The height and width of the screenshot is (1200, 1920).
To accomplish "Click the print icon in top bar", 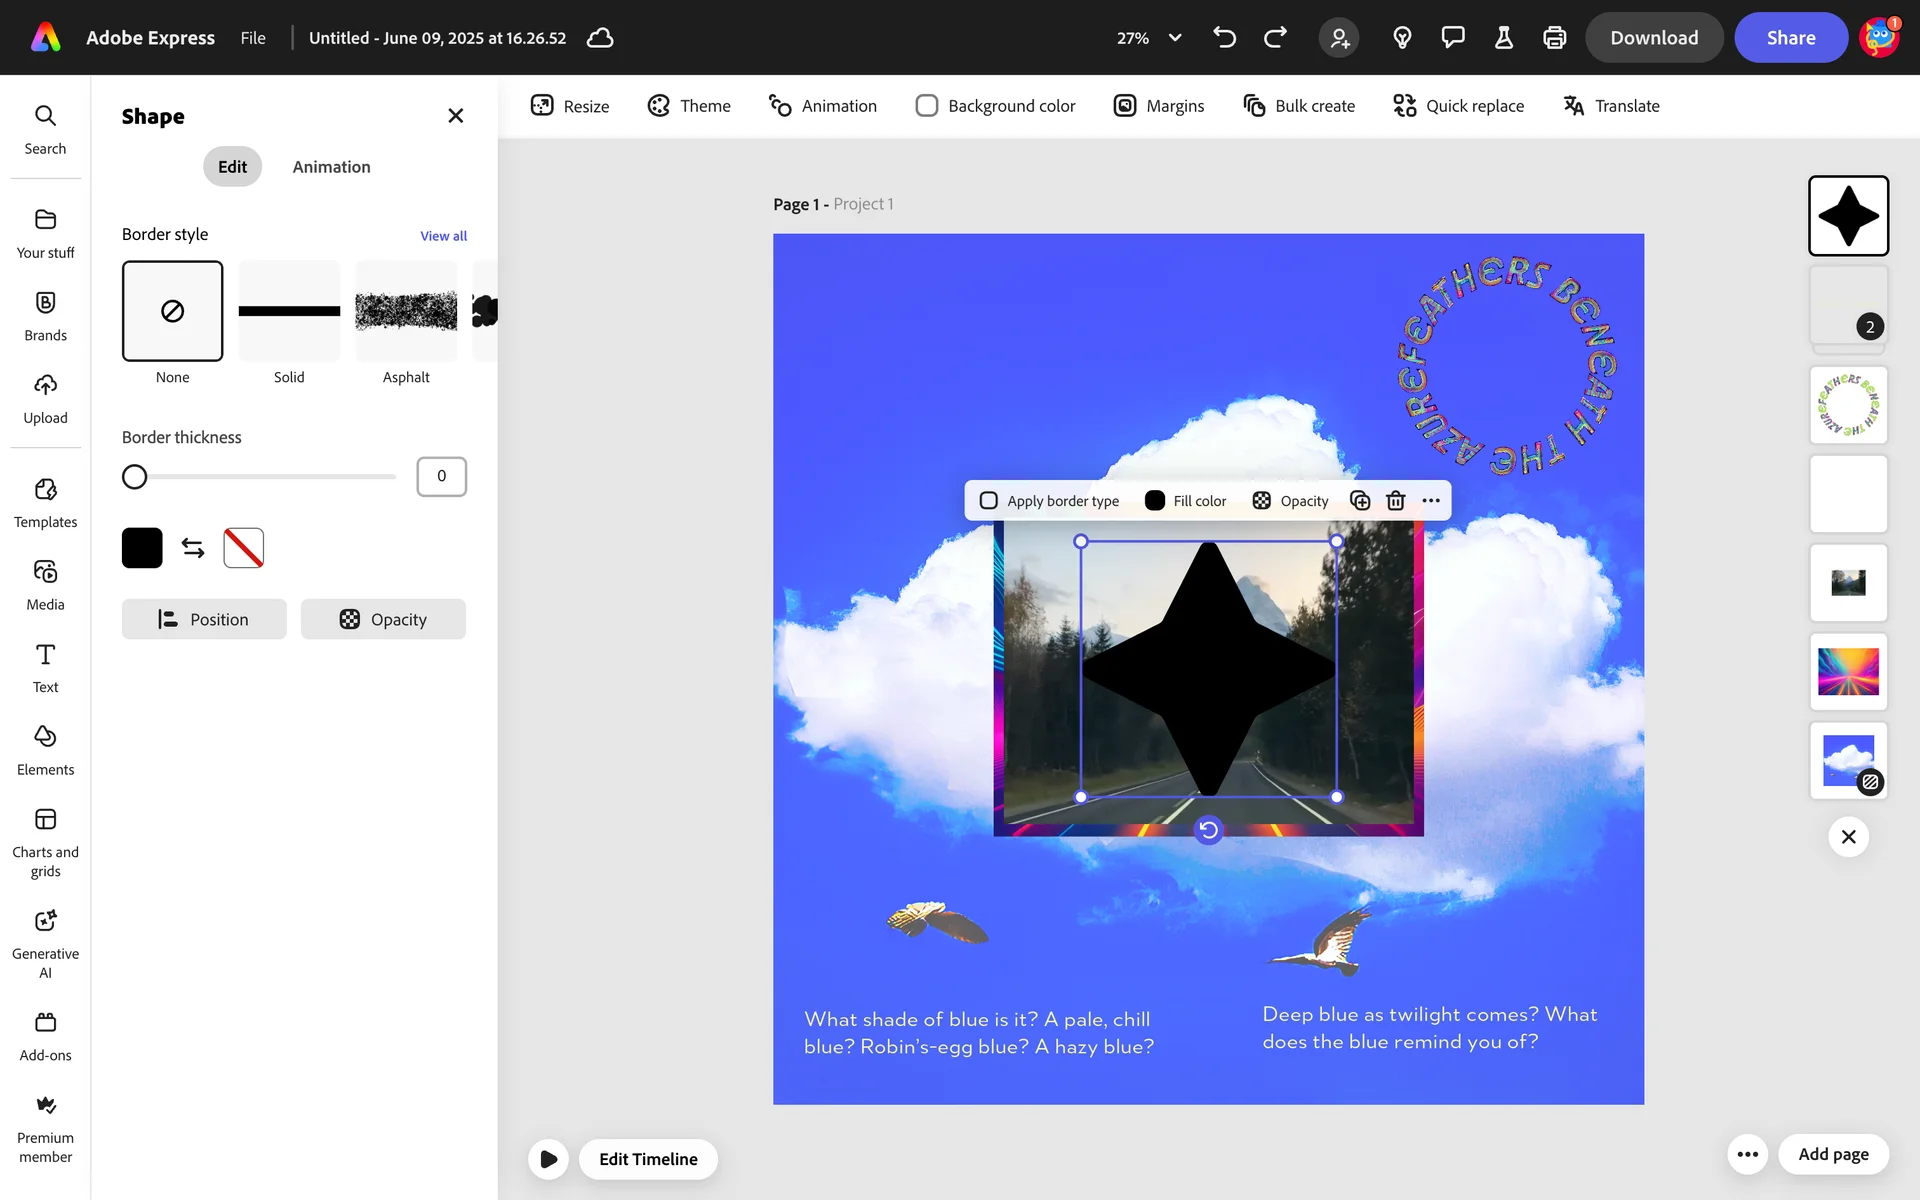I will coord(1554,38).
